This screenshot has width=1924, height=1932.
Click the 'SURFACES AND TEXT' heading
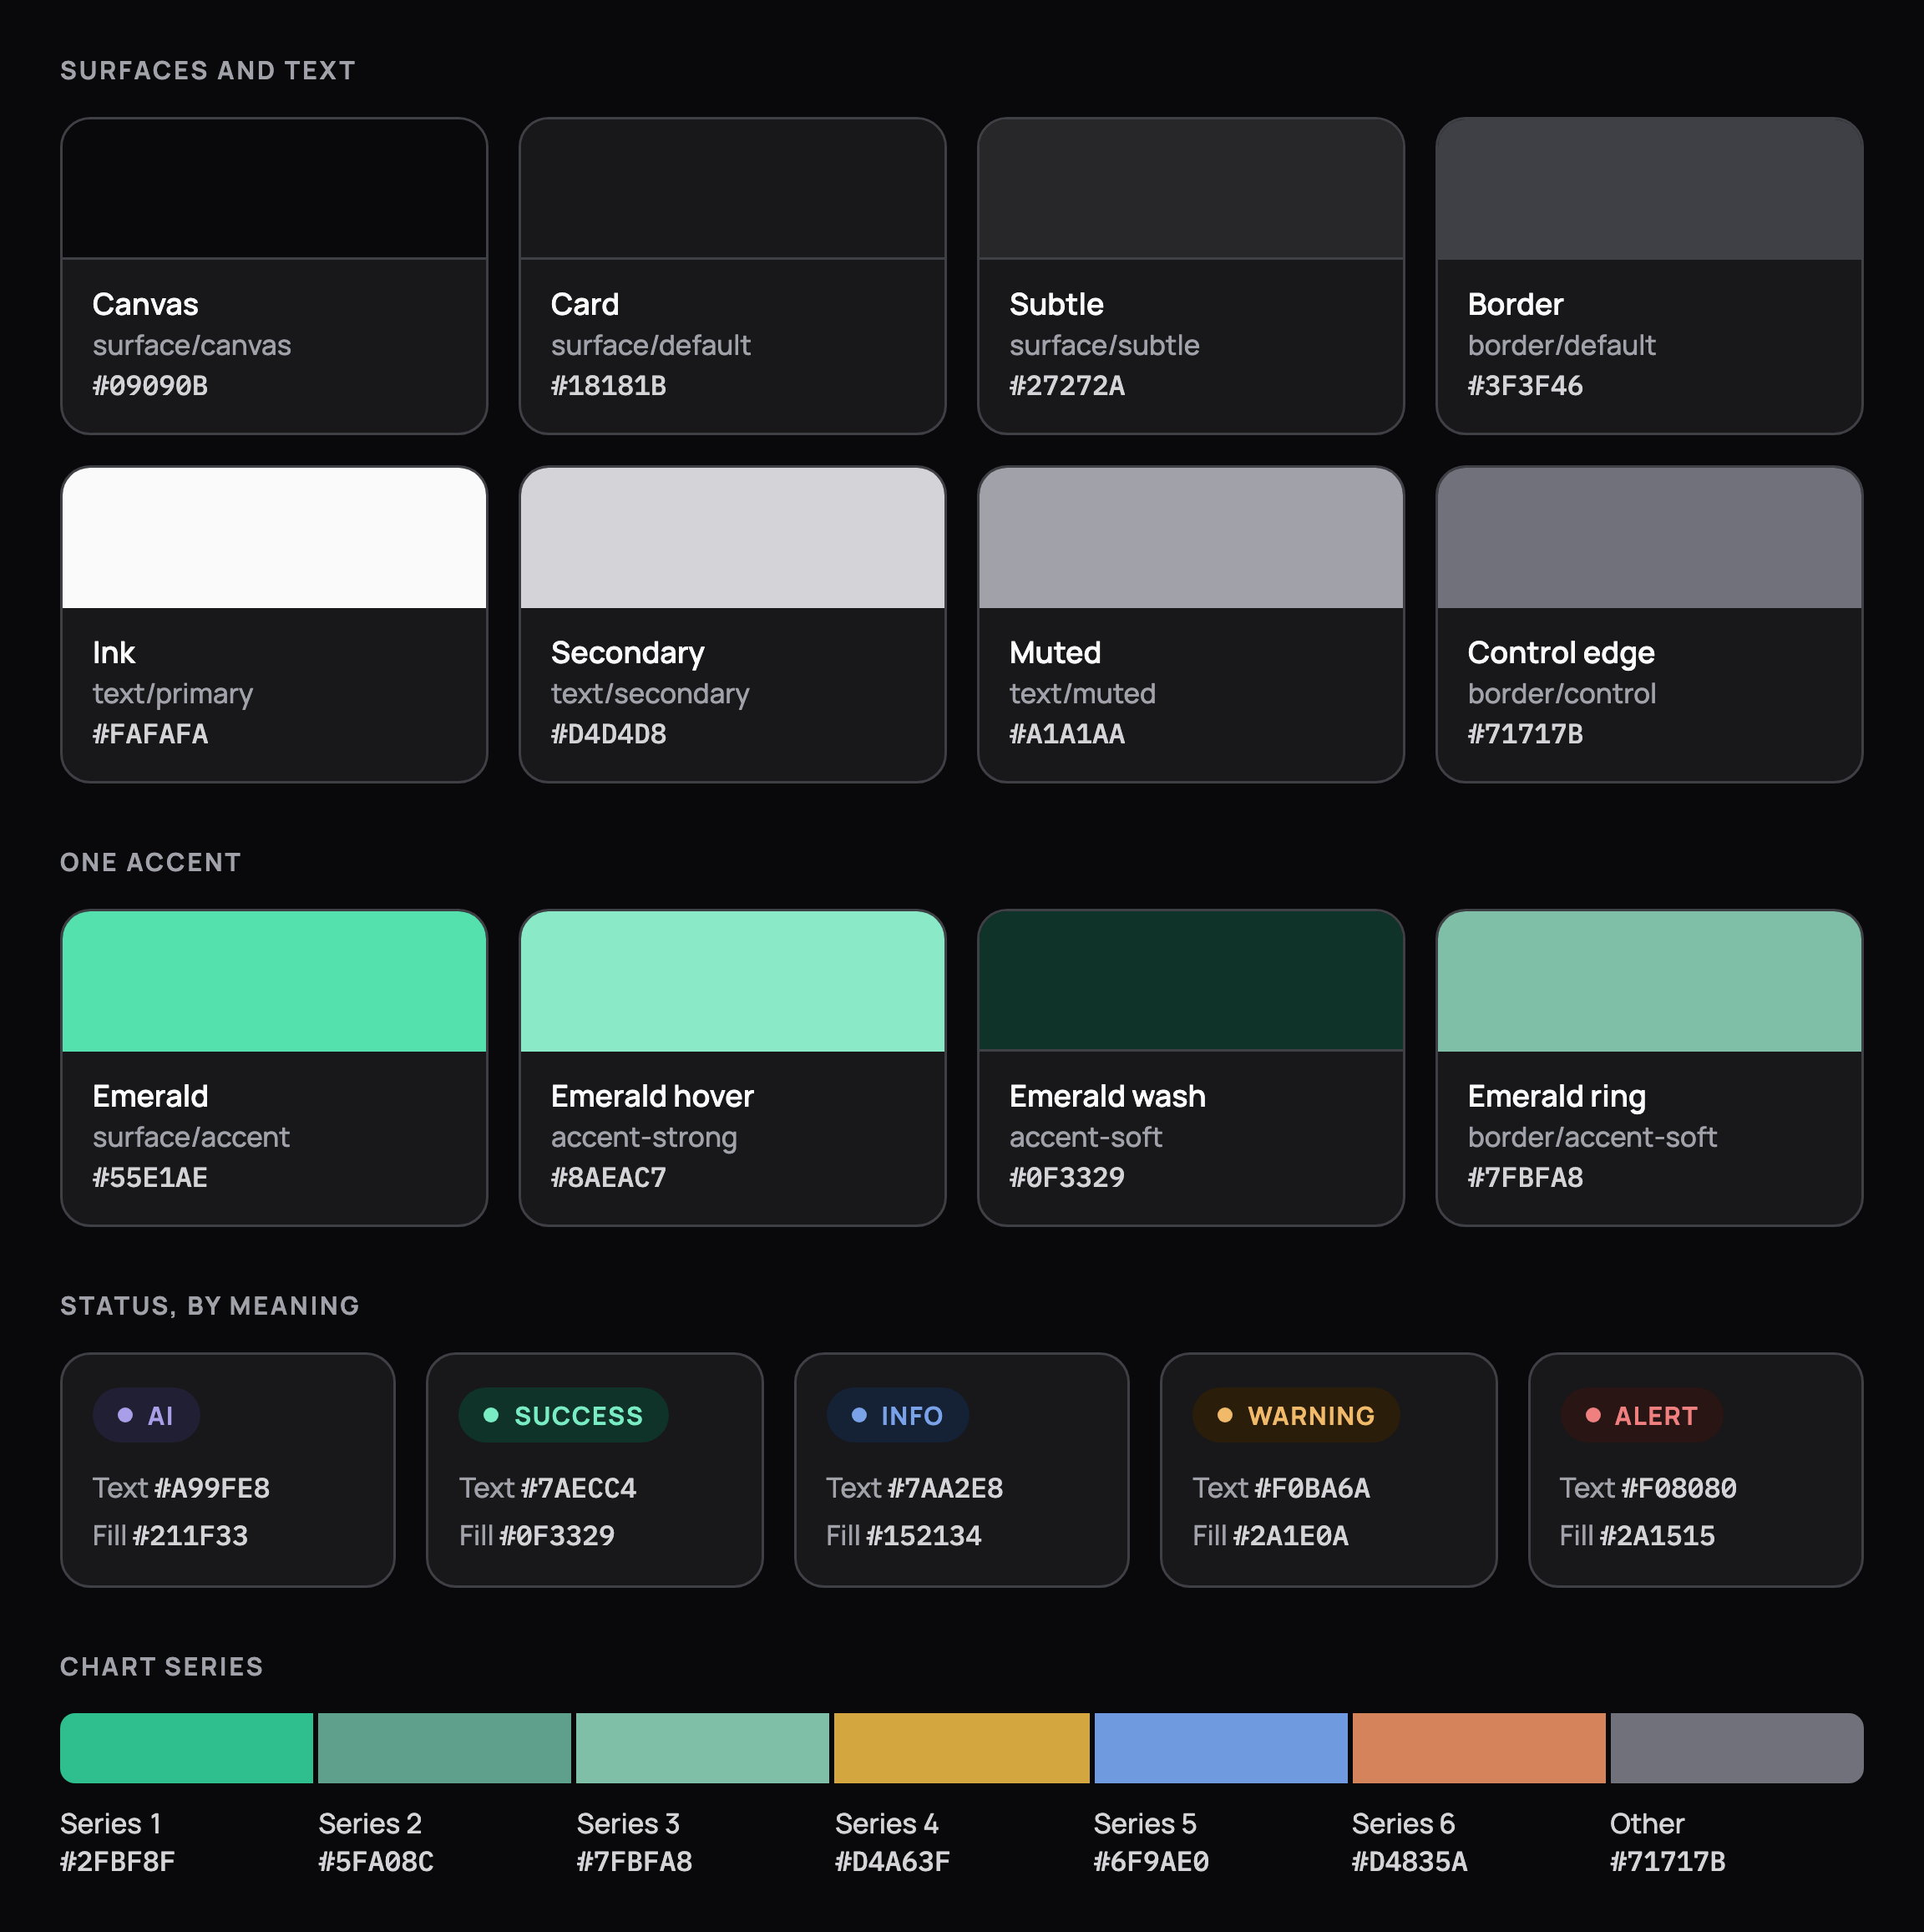click(208, 70)
